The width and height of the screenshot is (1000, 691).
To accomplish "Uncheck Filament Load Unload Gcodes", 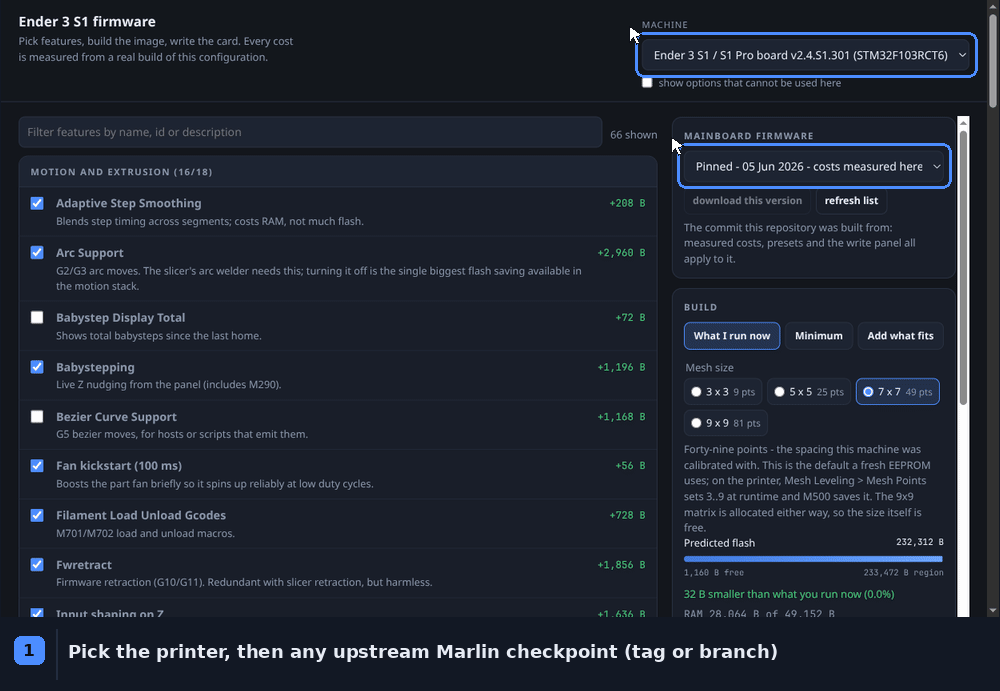I will [37, 515].
